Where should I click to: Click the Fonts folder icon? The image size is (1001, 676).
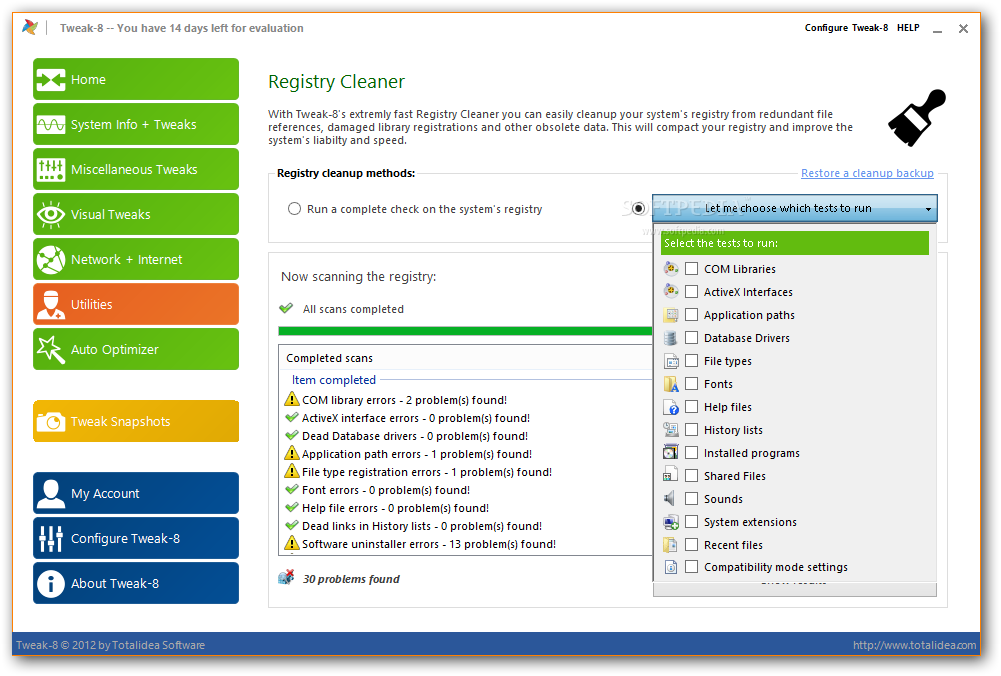(671, 384)
